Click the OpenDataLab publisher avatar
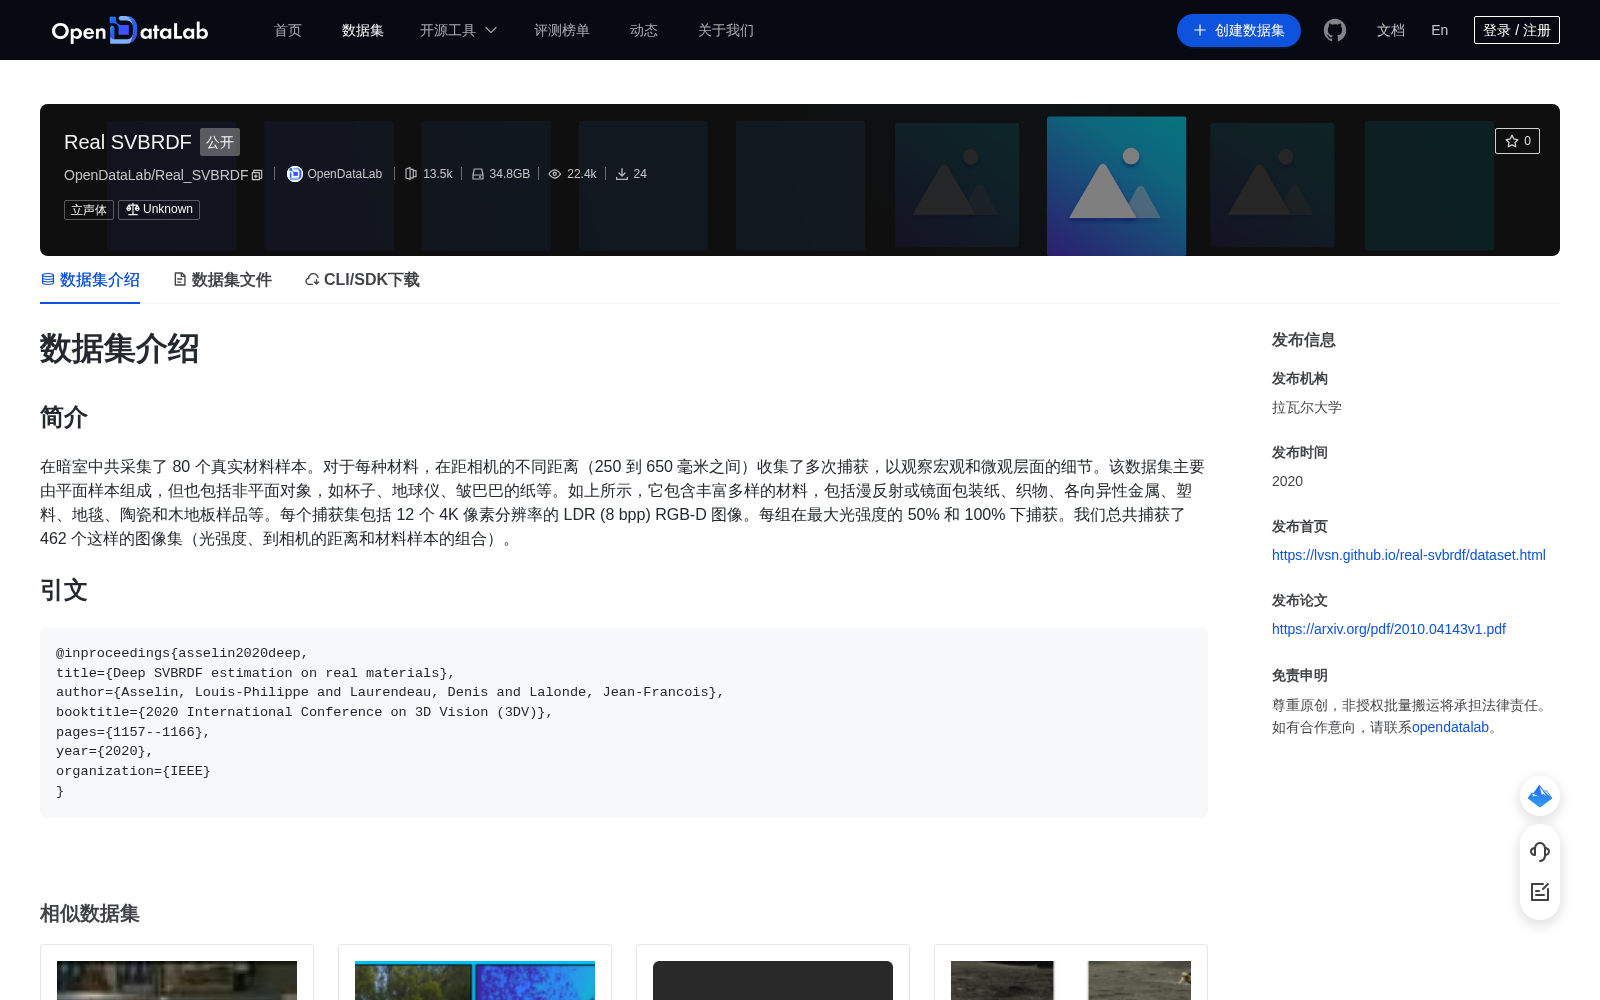Screen dimensions: 1600x1000 (x=295, y=174)
